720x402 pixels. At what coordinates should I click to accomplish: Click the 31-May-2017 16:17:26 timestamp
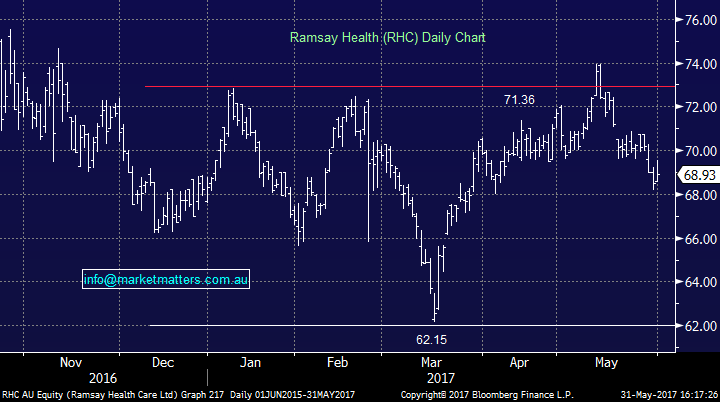(x=669, y=395)
